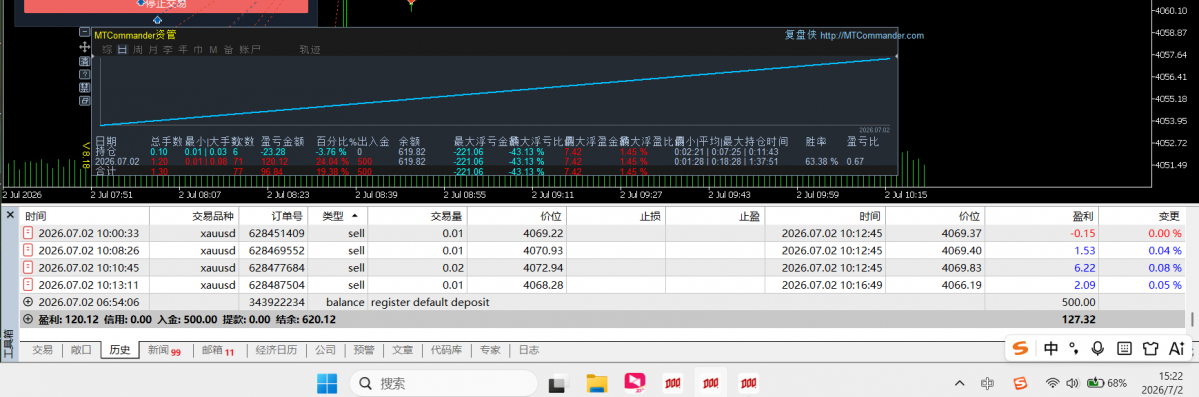Click the question mark help icon
Image resolution: width=1199 pixels, height=397 pixels.
point(85,73)
